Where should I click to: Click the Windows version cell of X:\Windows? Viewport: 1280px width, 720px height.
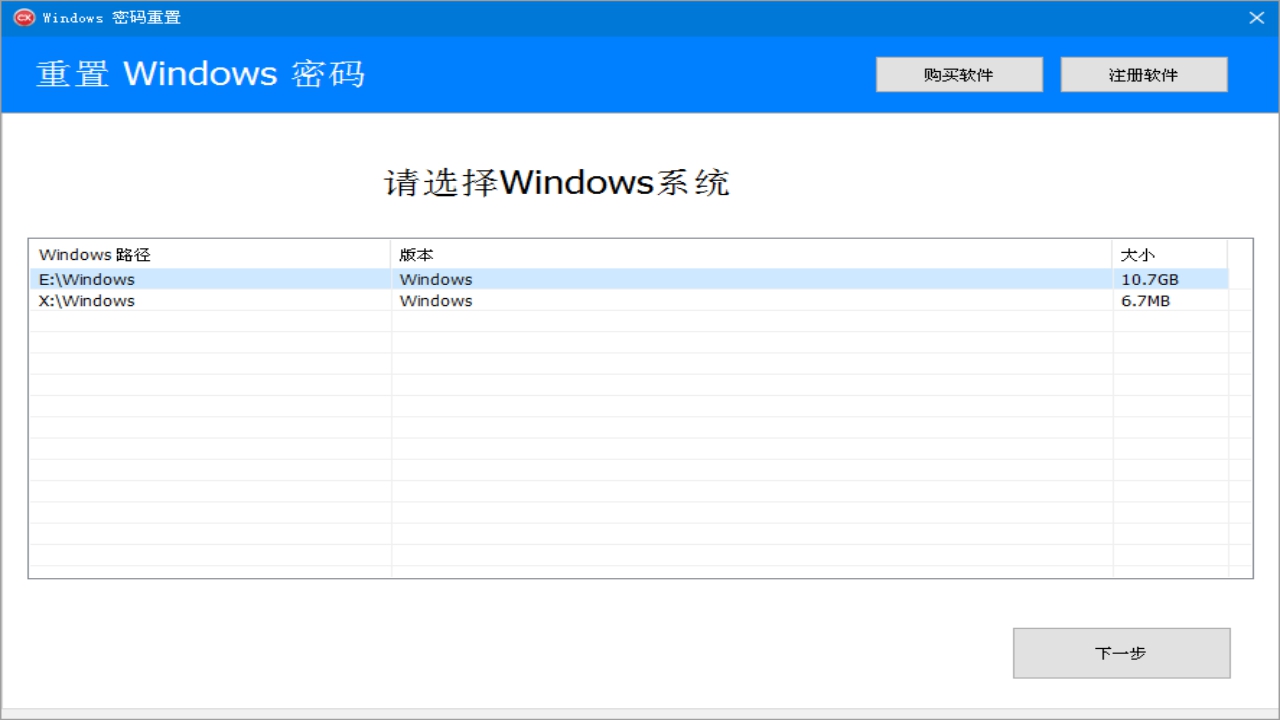tap(436, 300)
